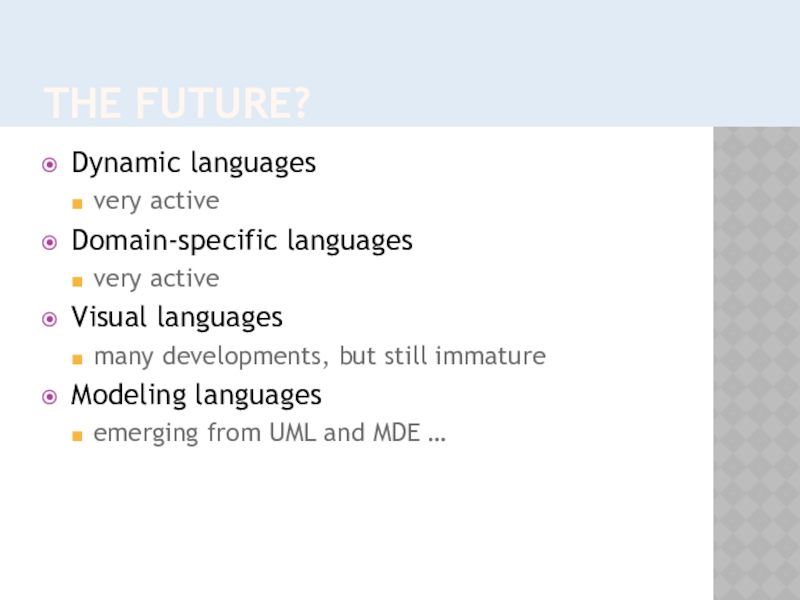
Task: Select the "Modeling languages" heading text
Action: coord(196,395)
